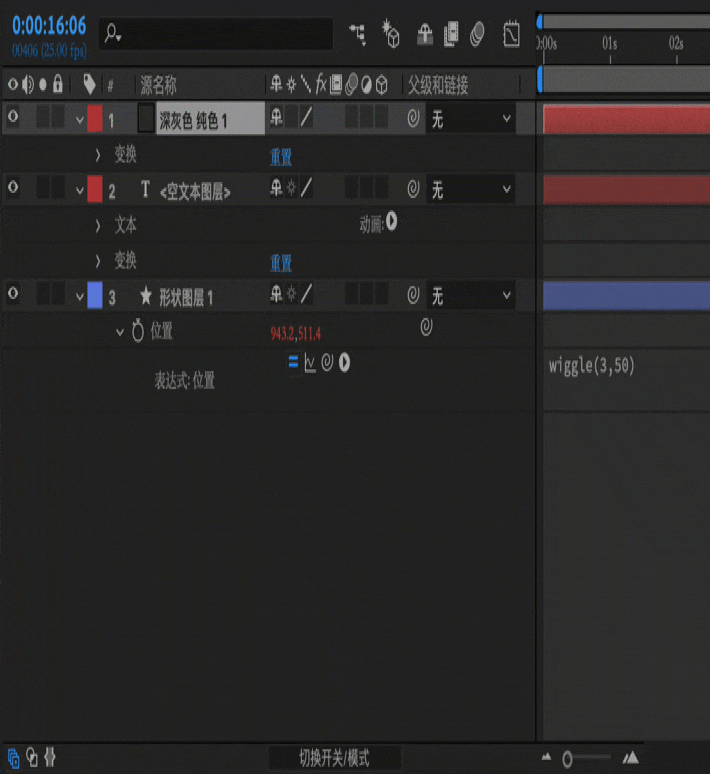Click 重置 for 空文本图层 transform
710x774 pixels.
[x=281, y=263]
